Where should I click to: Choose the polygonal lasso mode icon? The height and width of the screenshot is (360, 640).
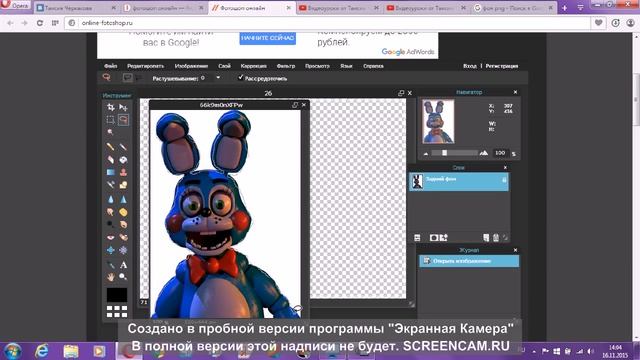(139, 78)
